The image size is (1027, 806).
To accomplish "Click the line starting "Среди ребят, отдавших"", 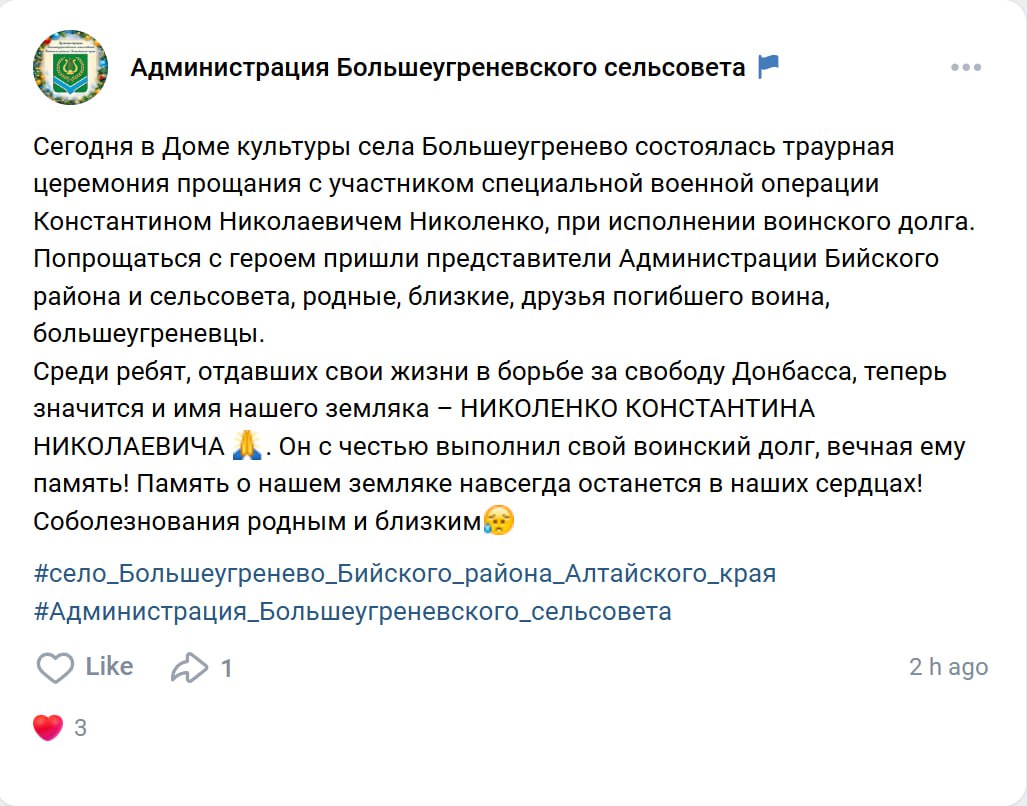I will point(490,372).
